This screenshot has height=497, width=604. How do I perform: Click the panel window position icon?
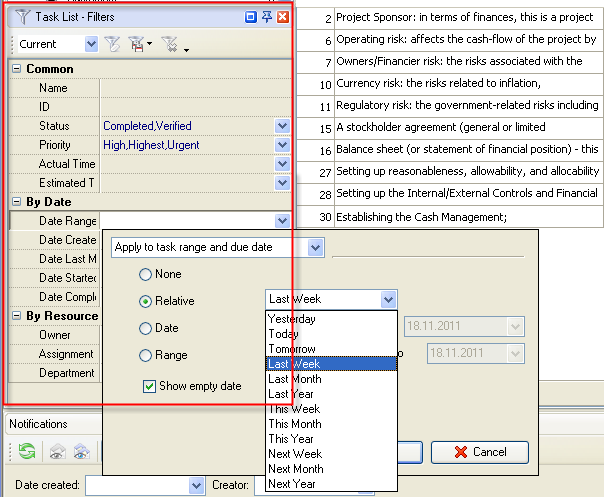click(251, 17)
